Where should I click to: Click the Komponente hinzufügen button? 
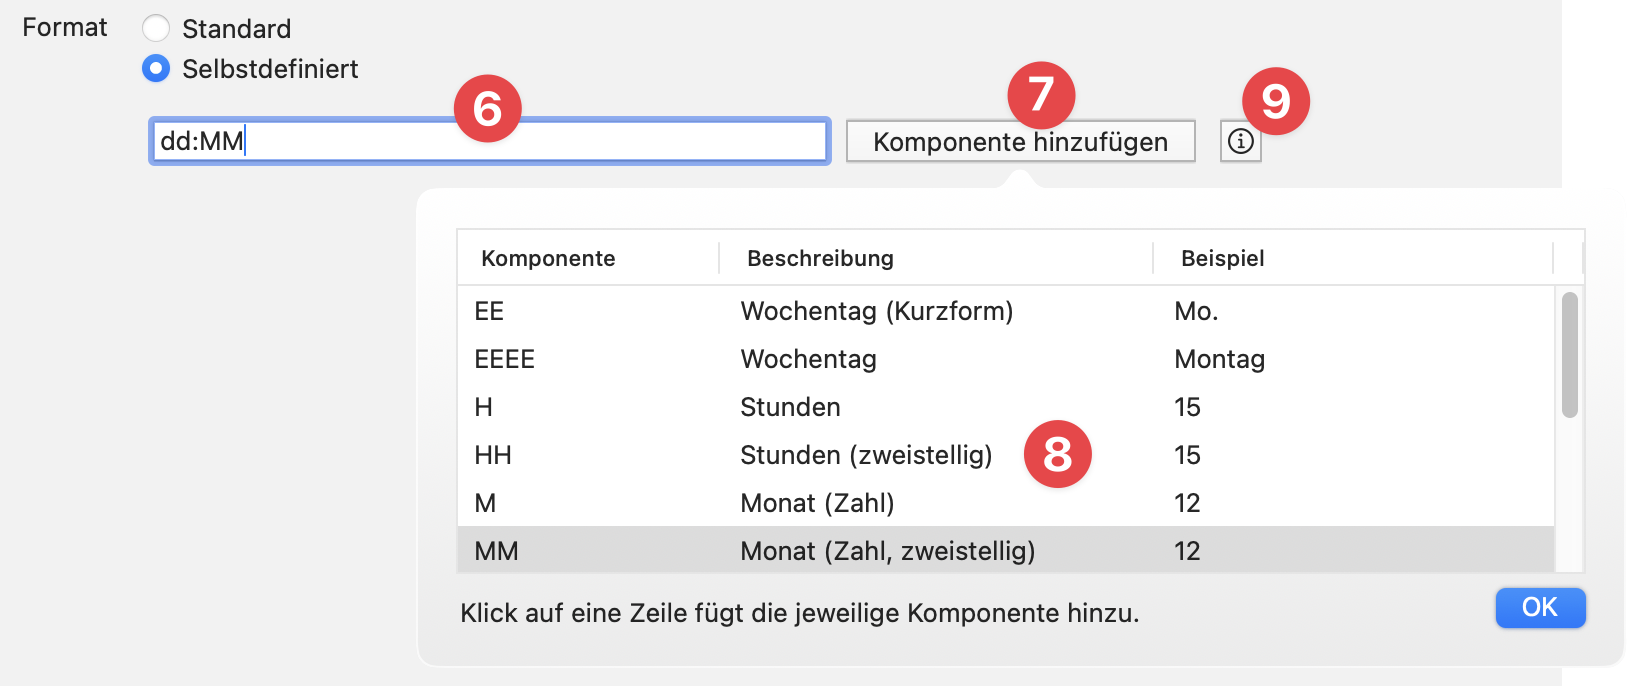[1020, 141]
